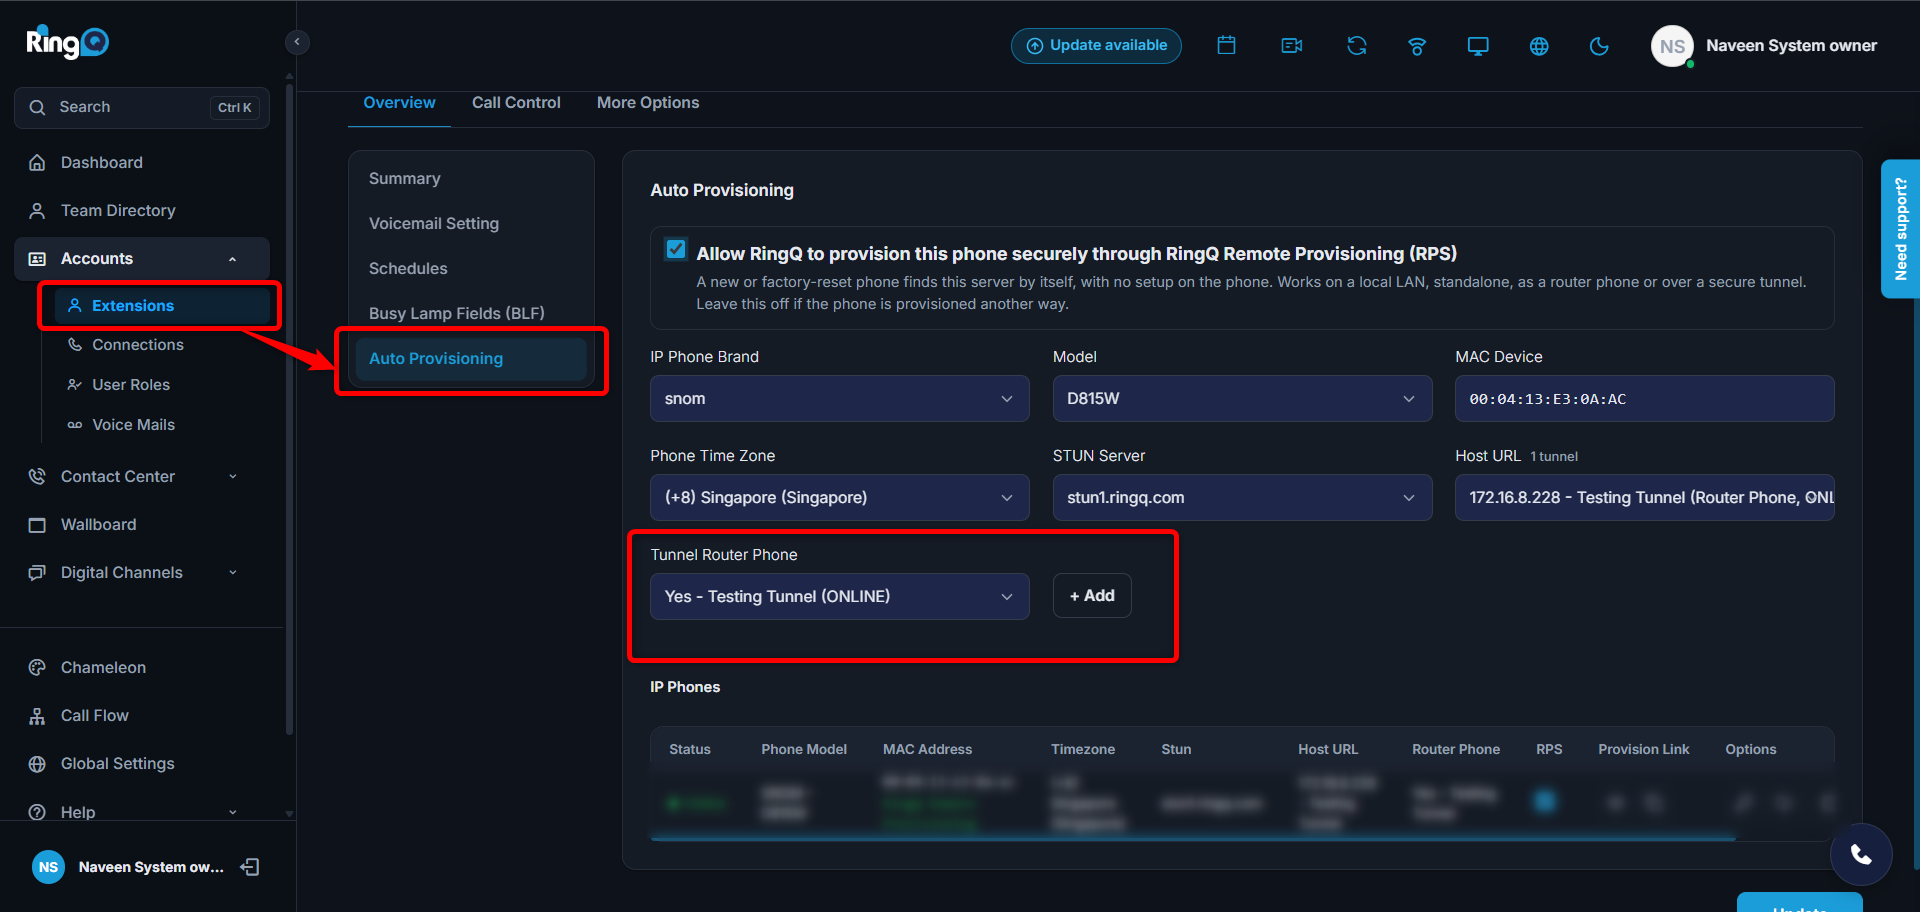Screen dimensions: 1920x912
Task: Open the Phone Time Zone Singapore dropdown
Action: [x=839, y=497]
